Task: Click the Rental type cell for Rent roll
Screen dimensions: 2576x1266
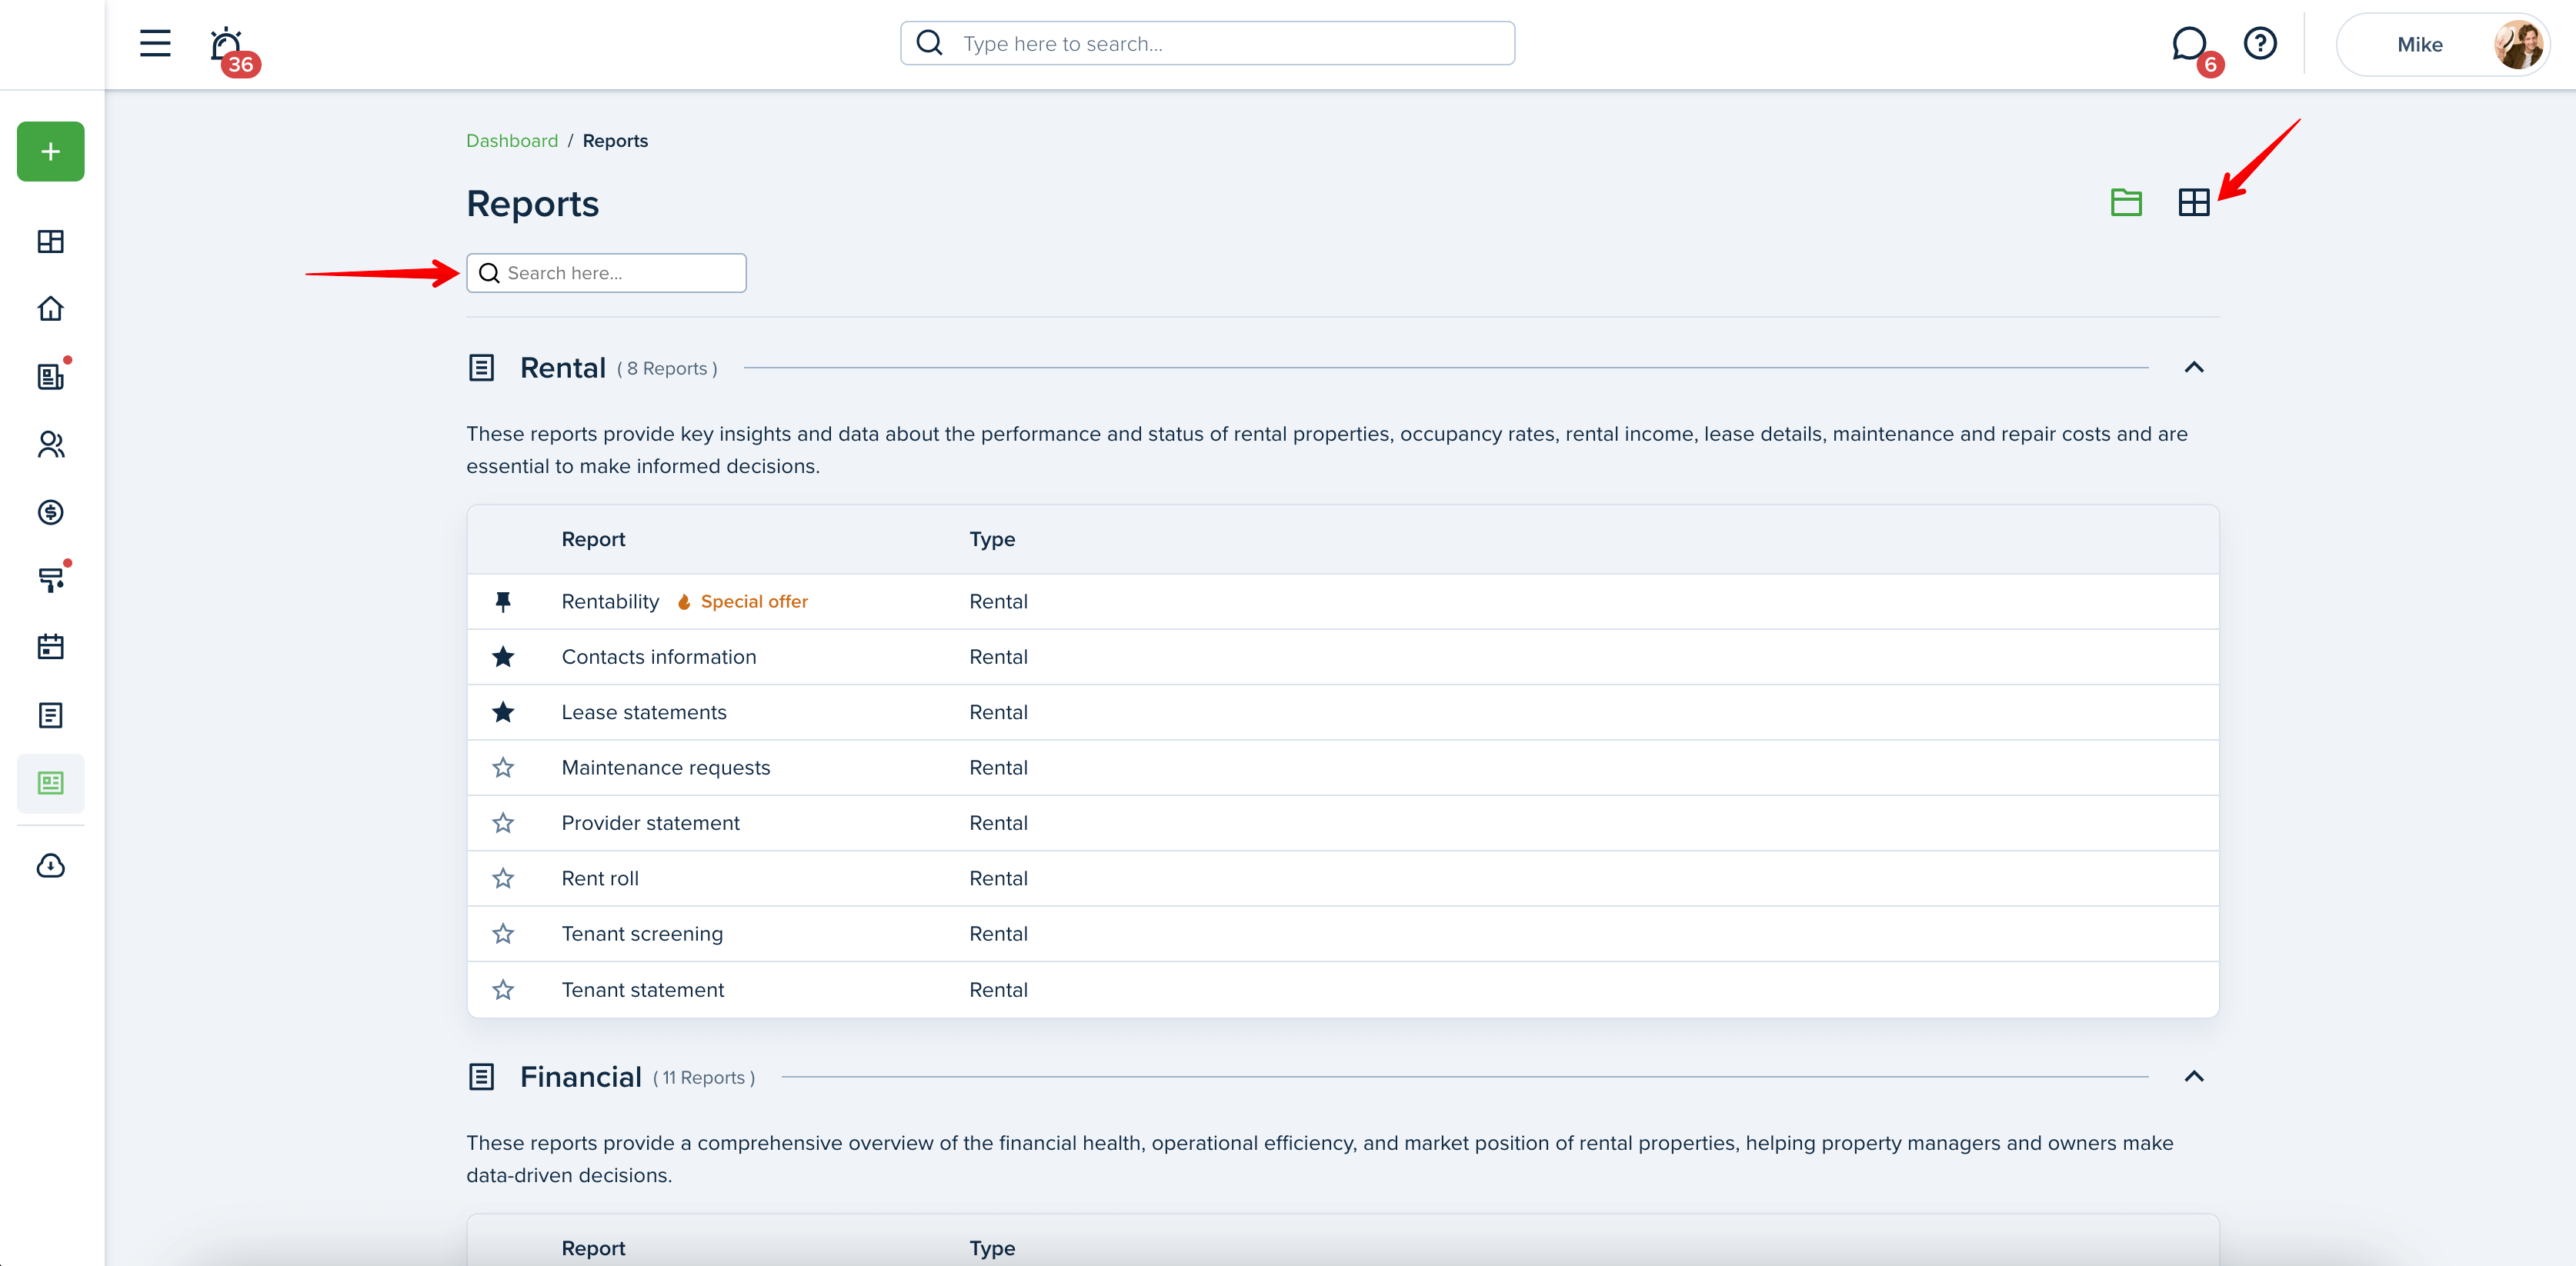Action: click(x=998, y=878)
